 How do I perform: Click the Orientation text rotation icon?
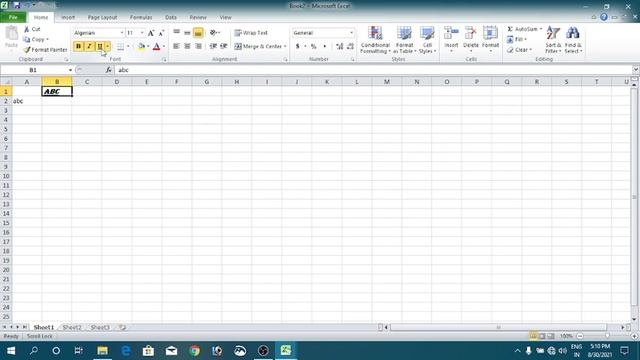click(213, 33)
